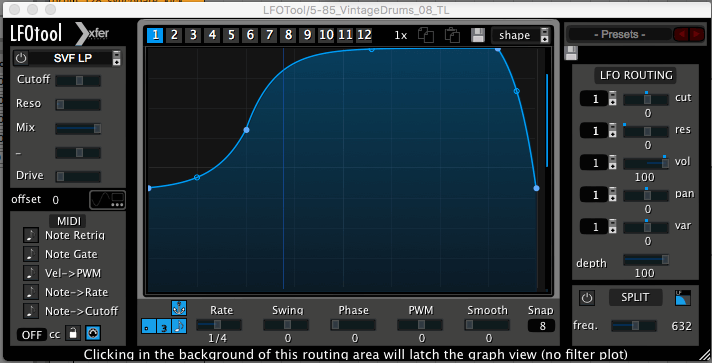Change cut routing graph number stepper
Image resolution: width=712 pixels, height=363 pixels.
(613, 98)
